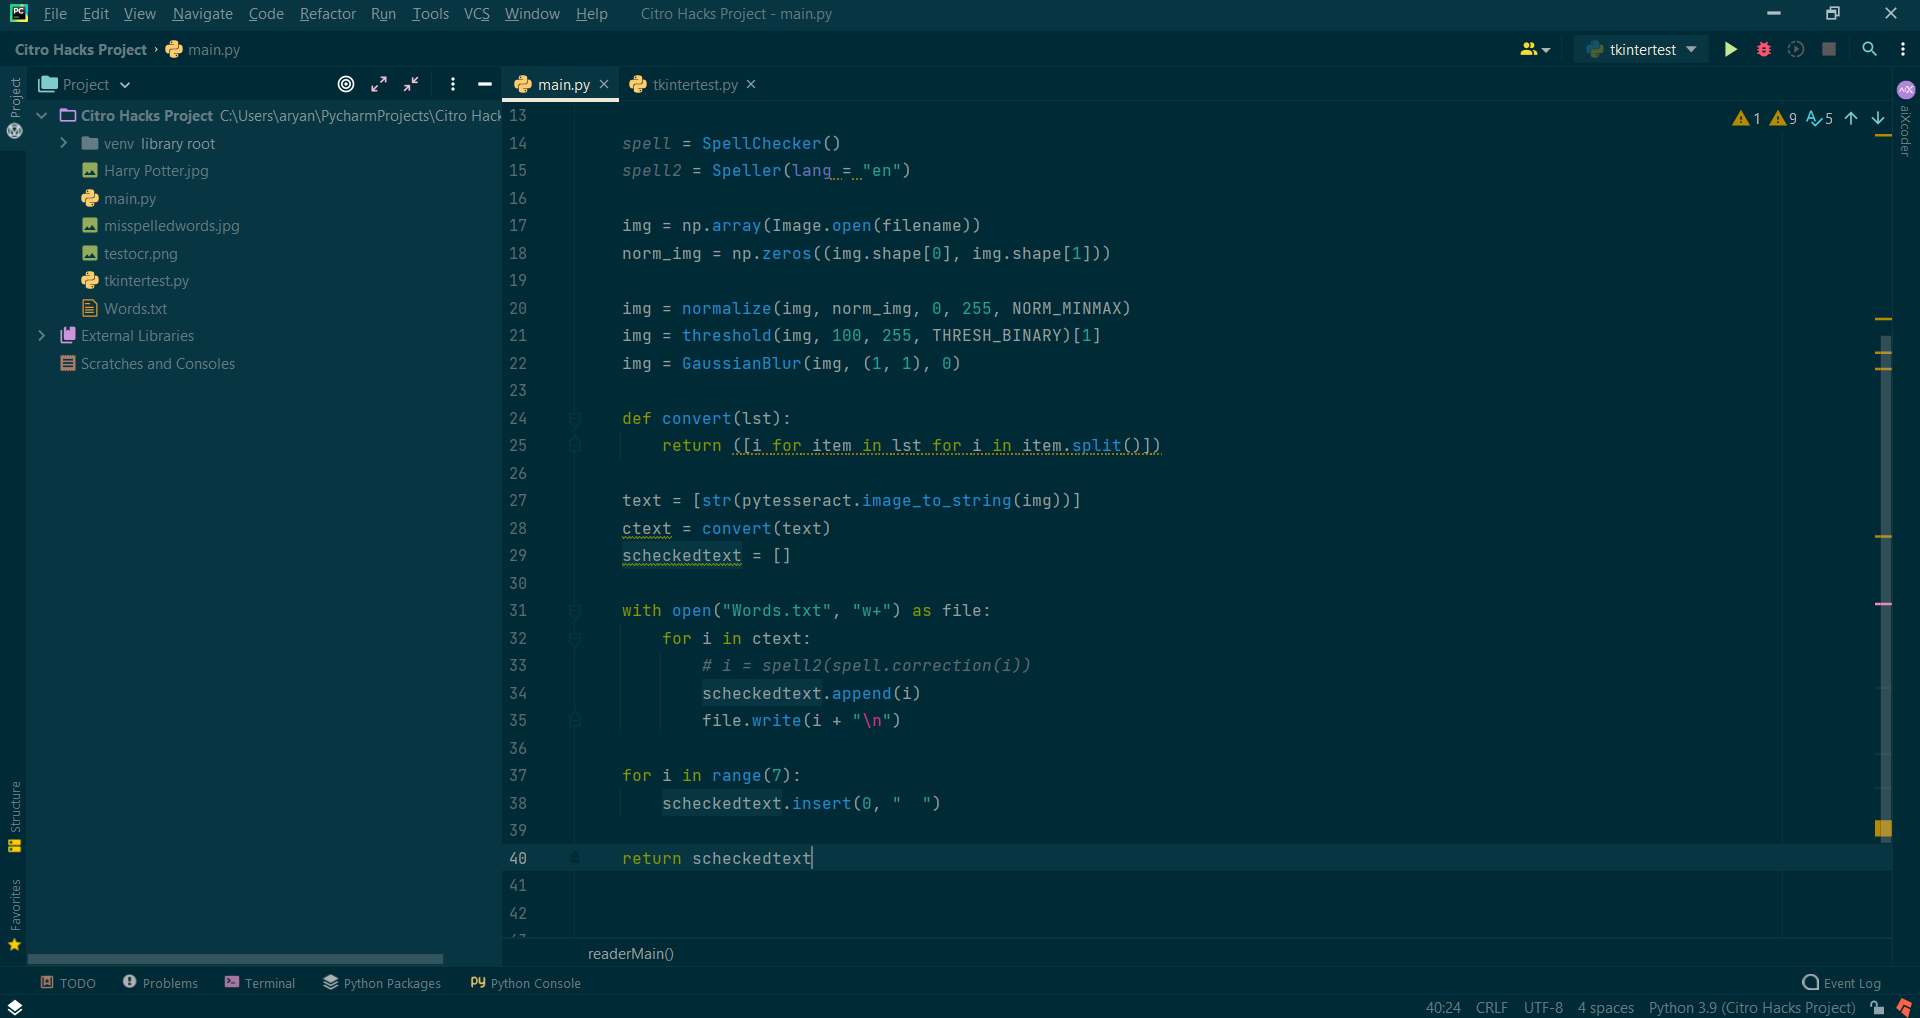Screen dimensions: 1920x1018
Task: Go to next highlighted error arrow
Action: [1878, 118]
